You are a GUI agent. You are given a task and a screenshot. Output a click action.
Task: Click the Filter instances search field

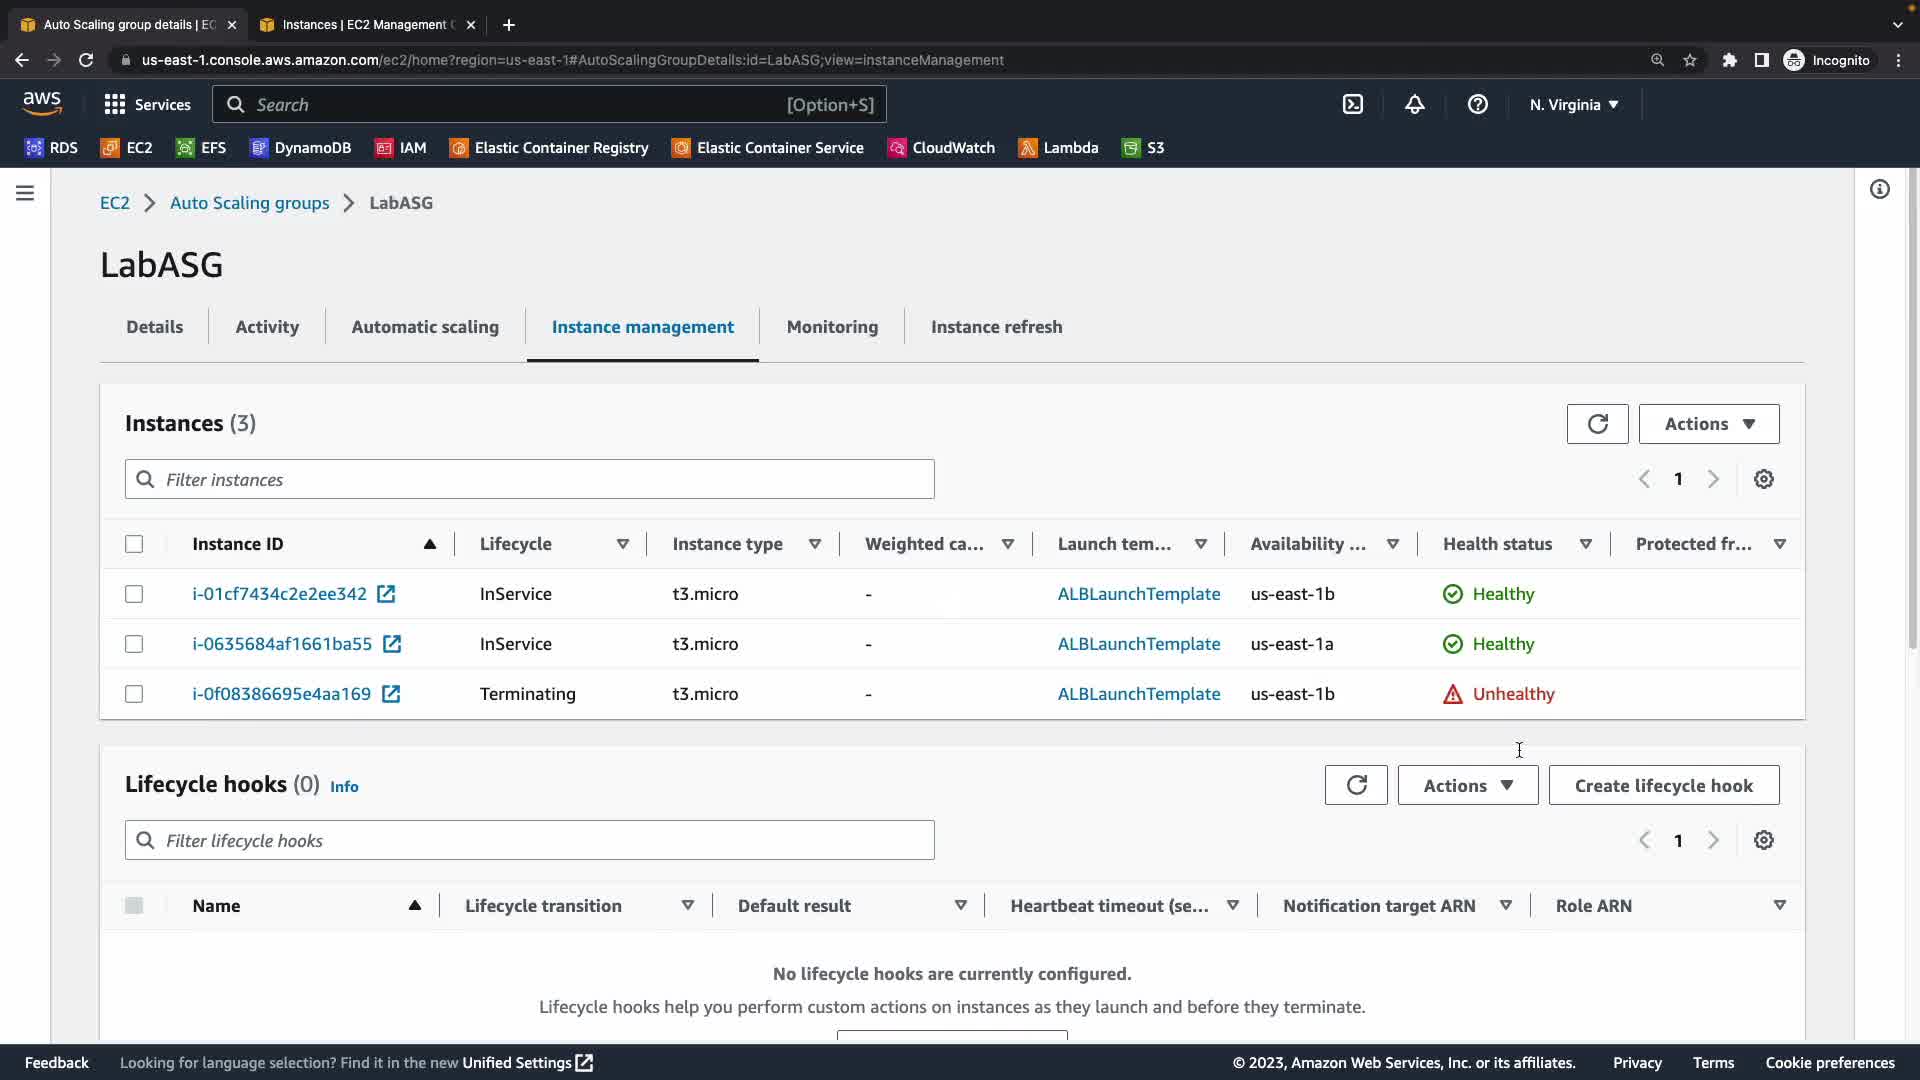(x=530, y=479)
